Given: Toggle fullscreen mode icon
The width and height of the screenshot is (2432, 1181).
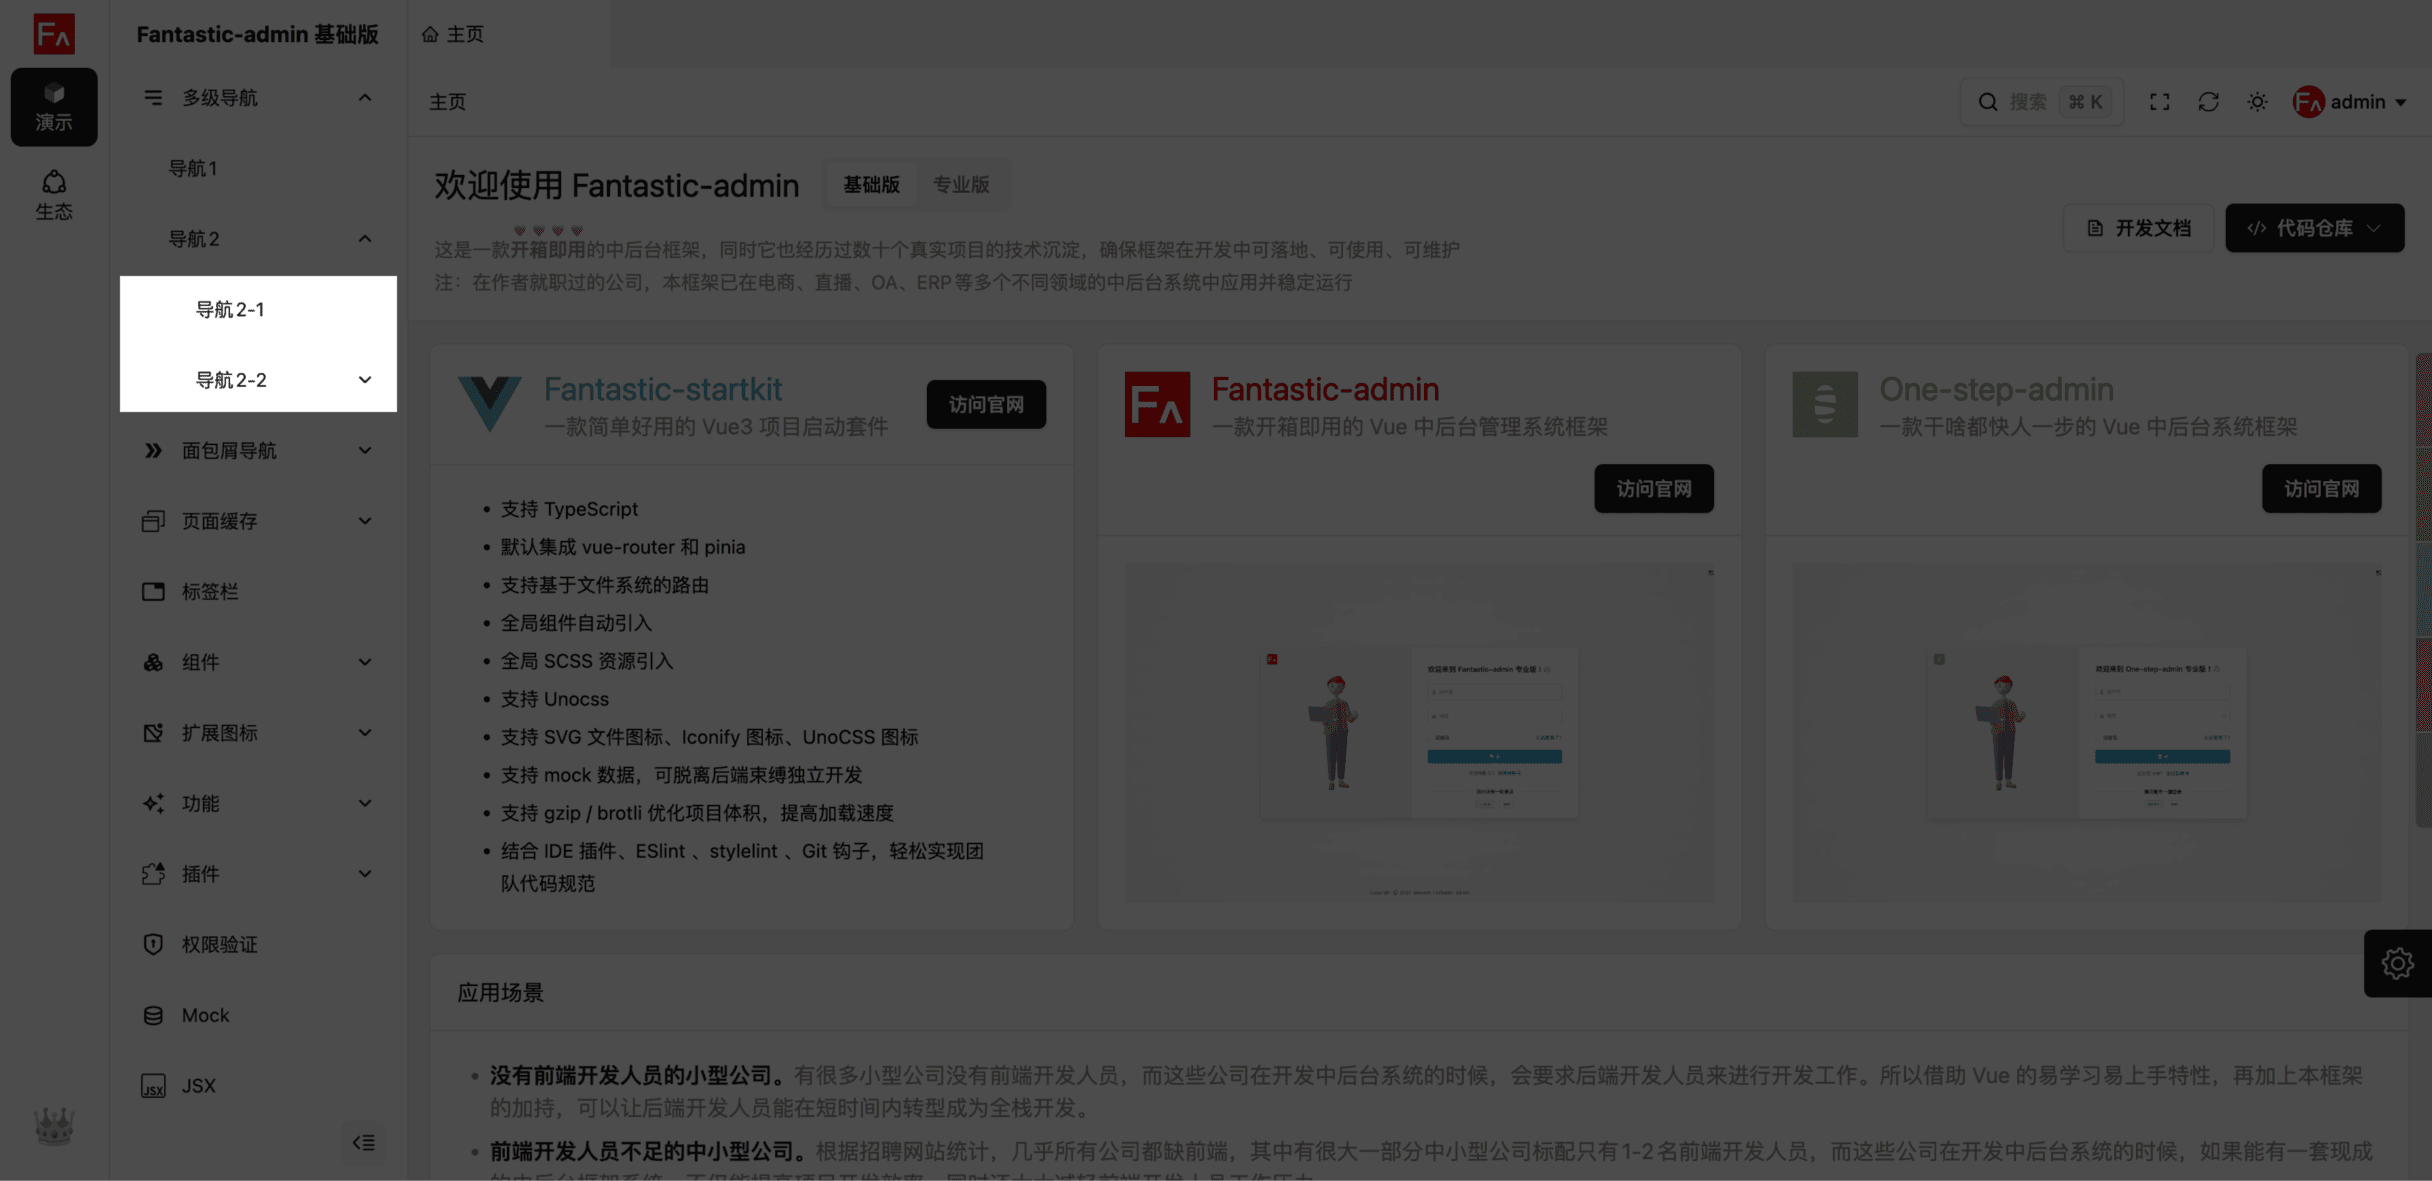Looking at the screenshot, I should [x=2160, y=102].
